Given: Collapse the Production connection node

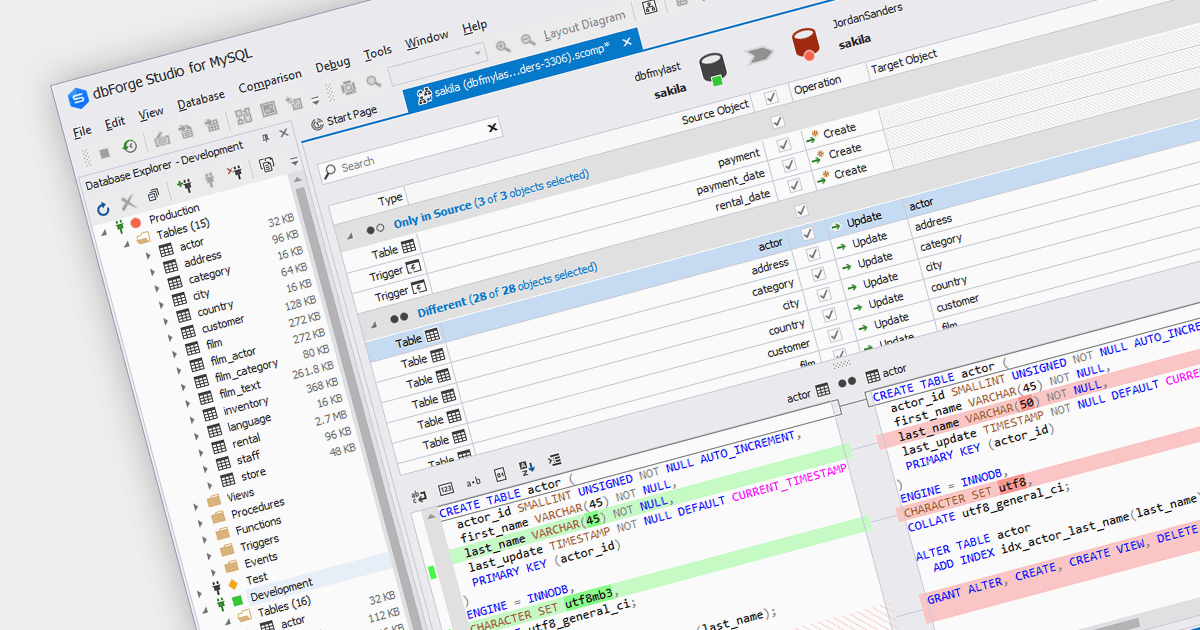Looking at the screenshot, I should [x=104, y=231].
